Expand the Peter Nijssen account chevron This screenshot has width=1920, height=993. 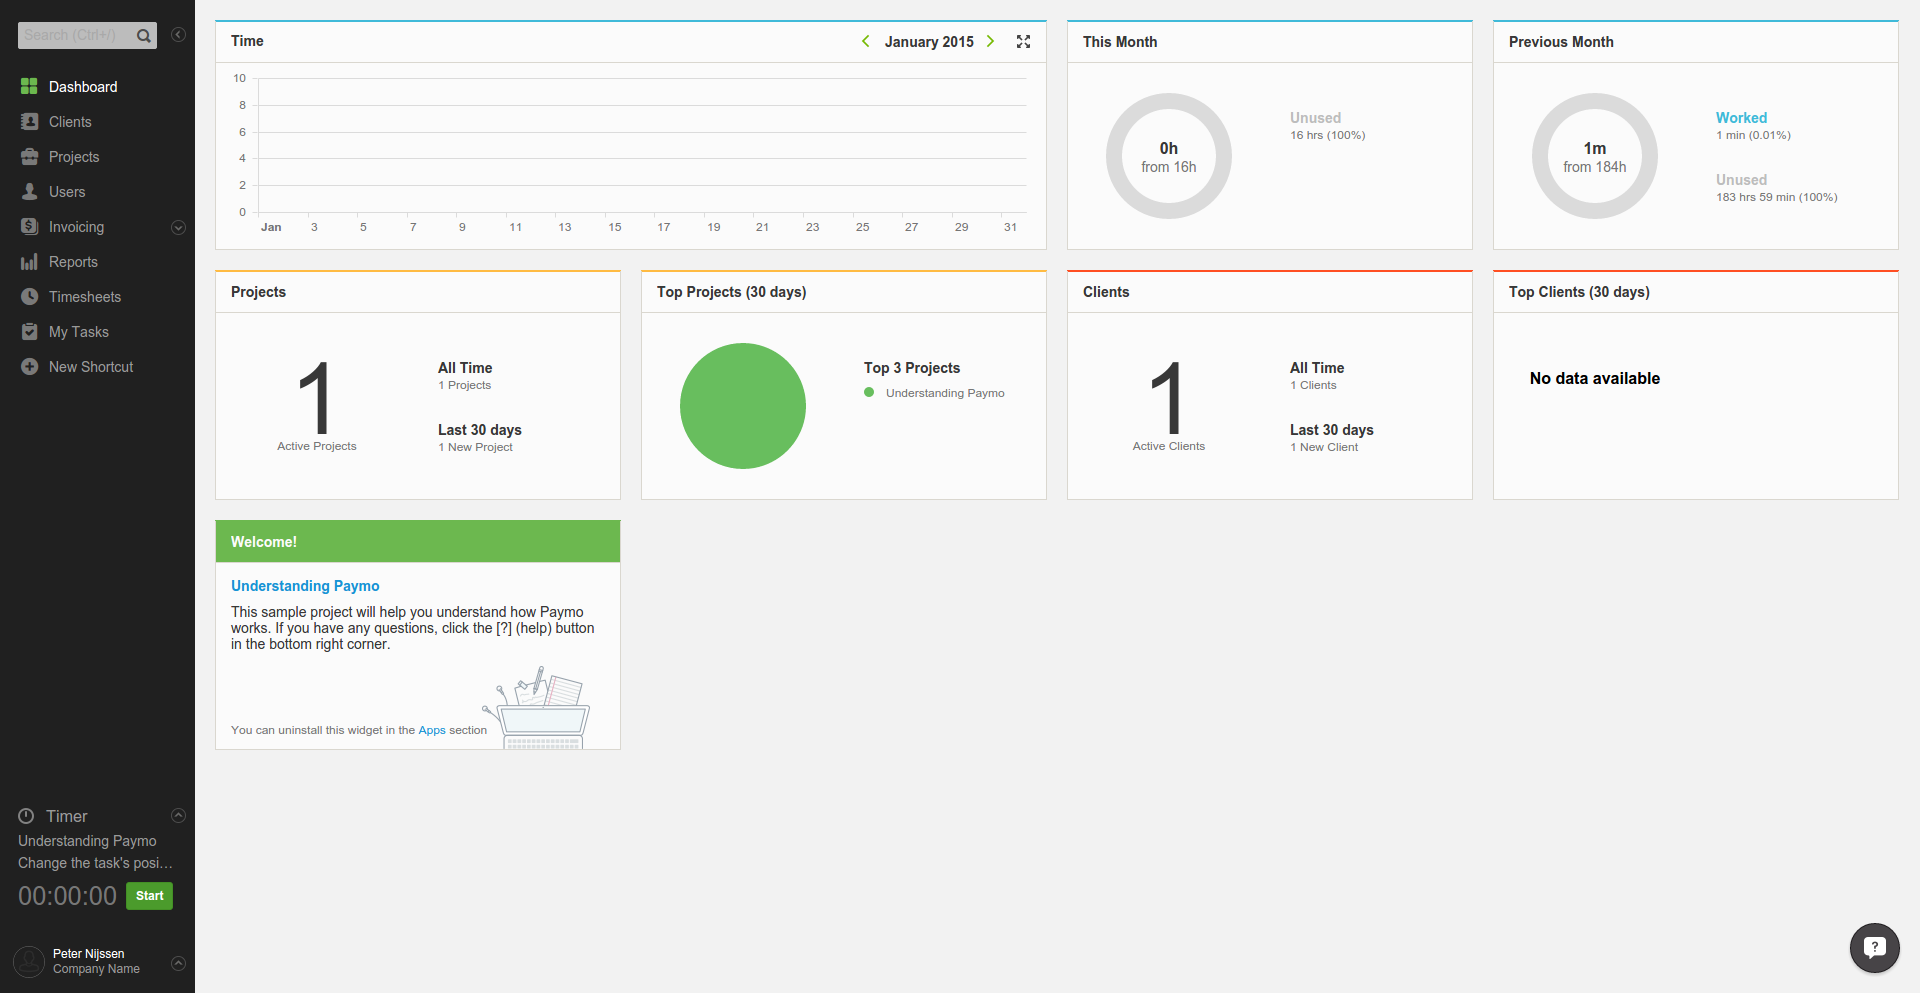(x=178, y=963)
